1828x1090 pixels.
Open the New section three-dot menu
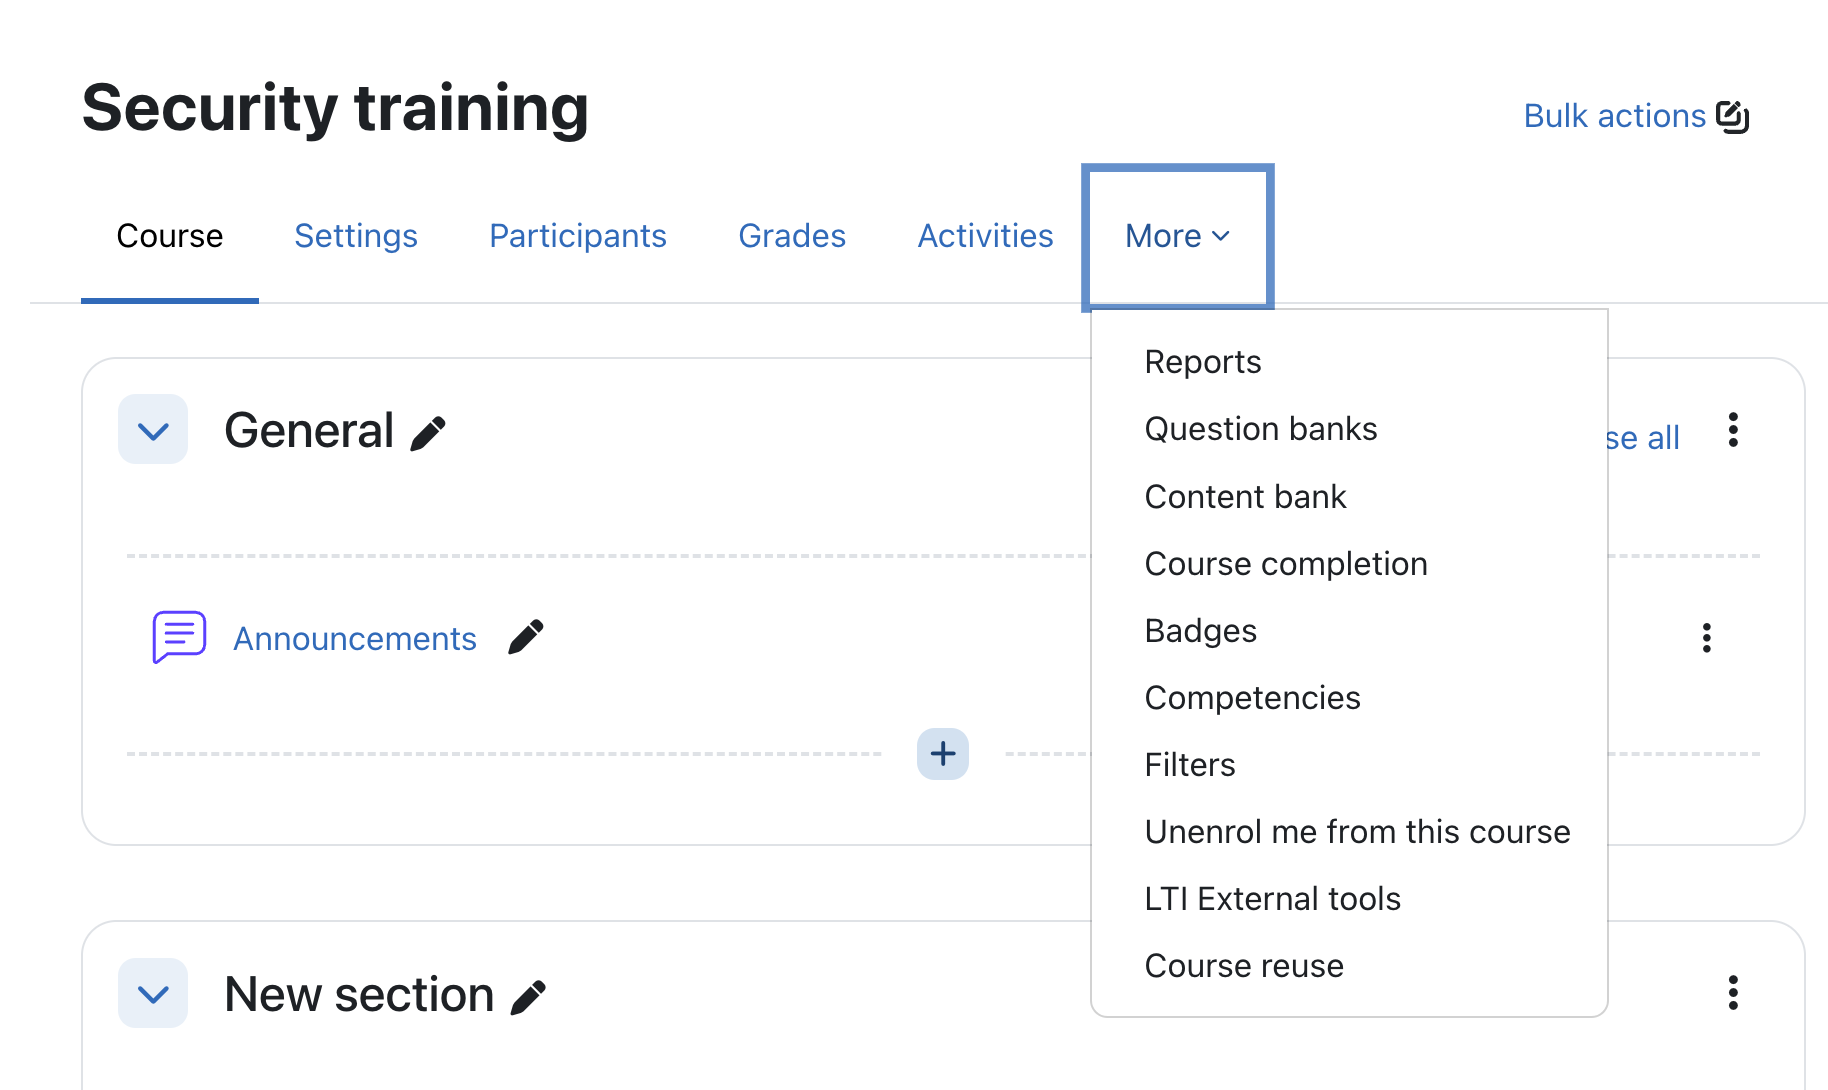[1733, 993]
